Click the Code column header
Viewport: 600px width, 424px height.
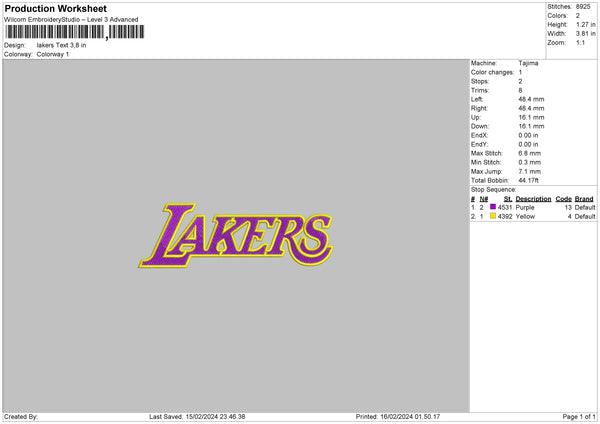click(564, 199)
